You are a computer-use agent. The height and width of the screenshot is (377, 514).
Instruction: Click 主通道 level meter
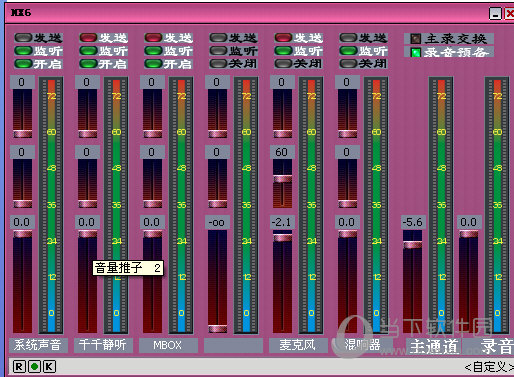[441, 205]
